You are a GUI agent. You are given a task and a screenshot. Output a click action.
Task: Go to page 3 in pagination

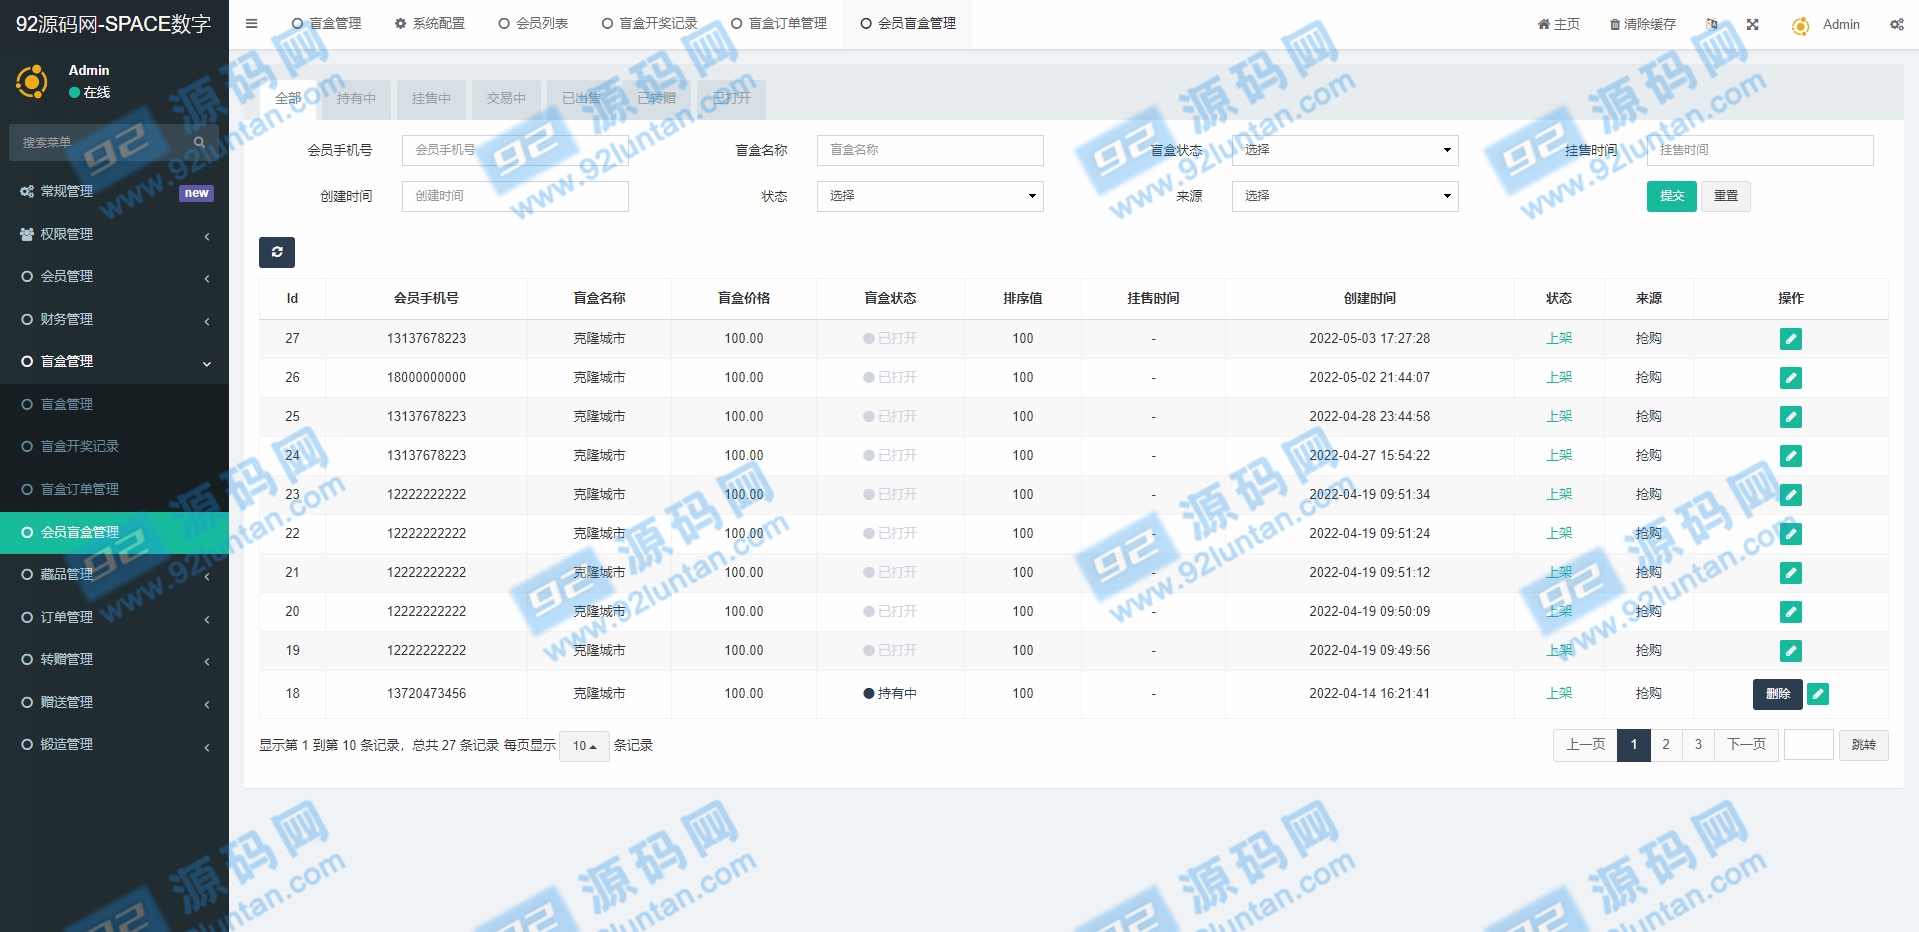tap(1698, 745)
